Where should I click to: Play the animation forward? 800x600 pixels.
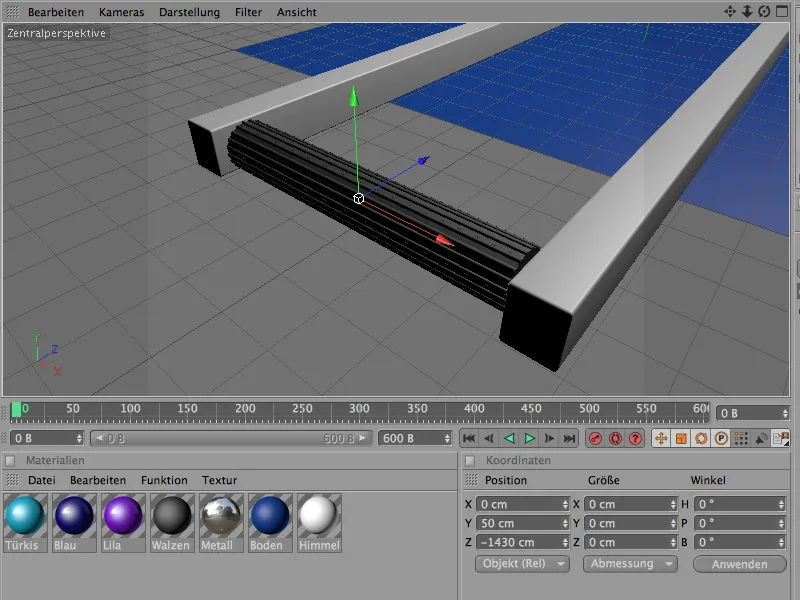[530, 438]
